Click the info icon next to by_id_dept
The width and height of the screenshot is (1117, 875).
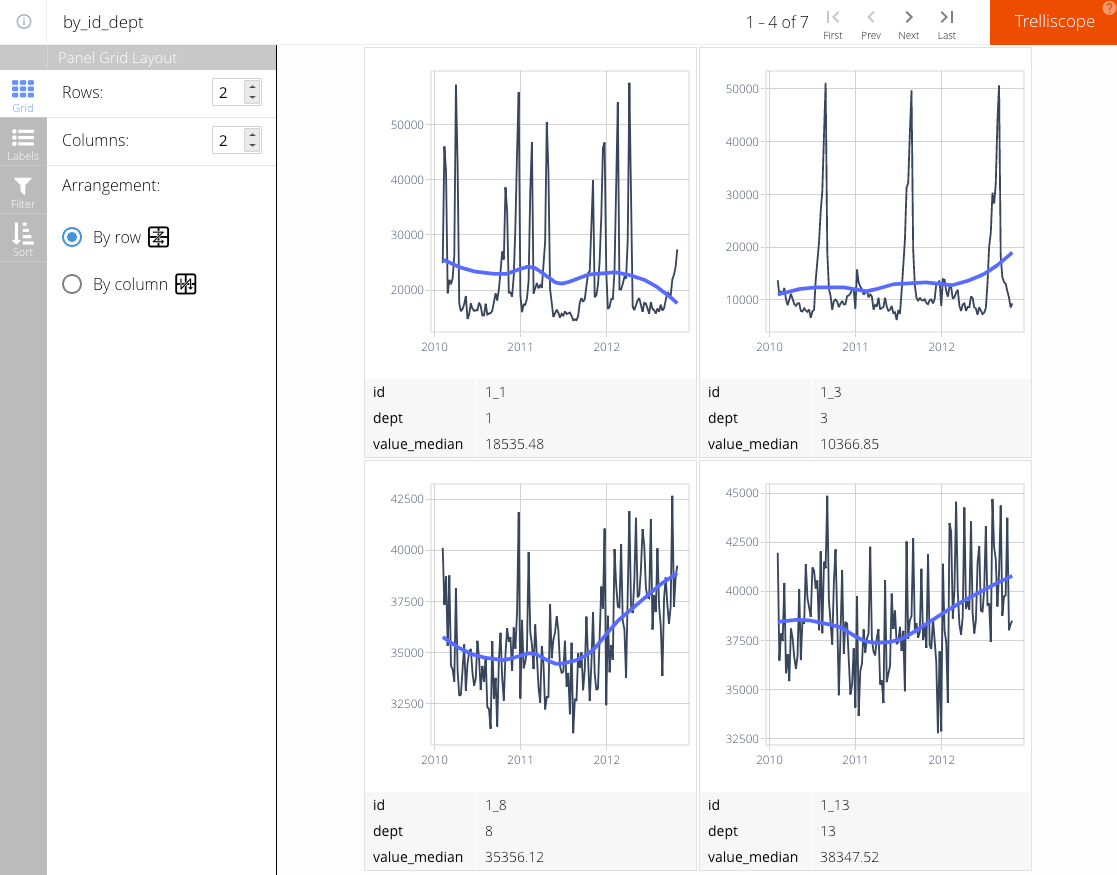22,21
